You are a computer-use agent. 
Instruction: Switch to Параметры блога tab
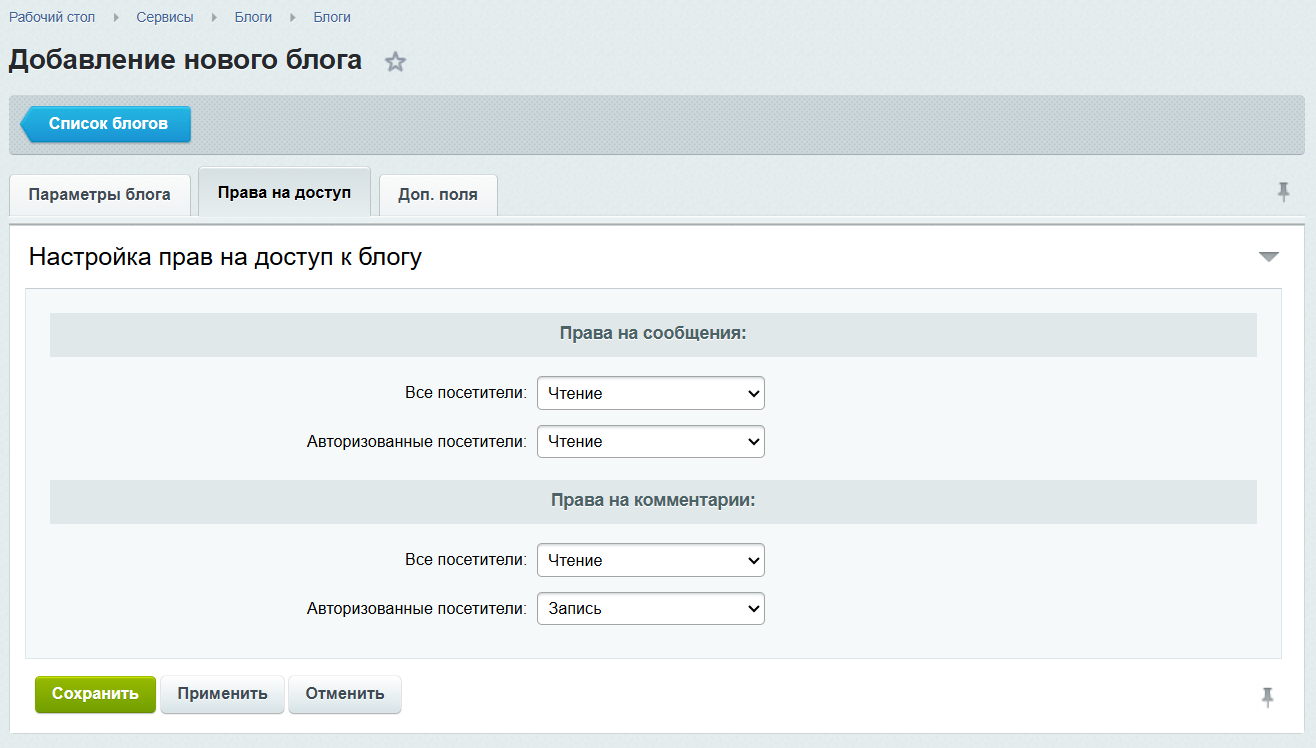pos(100,195)
